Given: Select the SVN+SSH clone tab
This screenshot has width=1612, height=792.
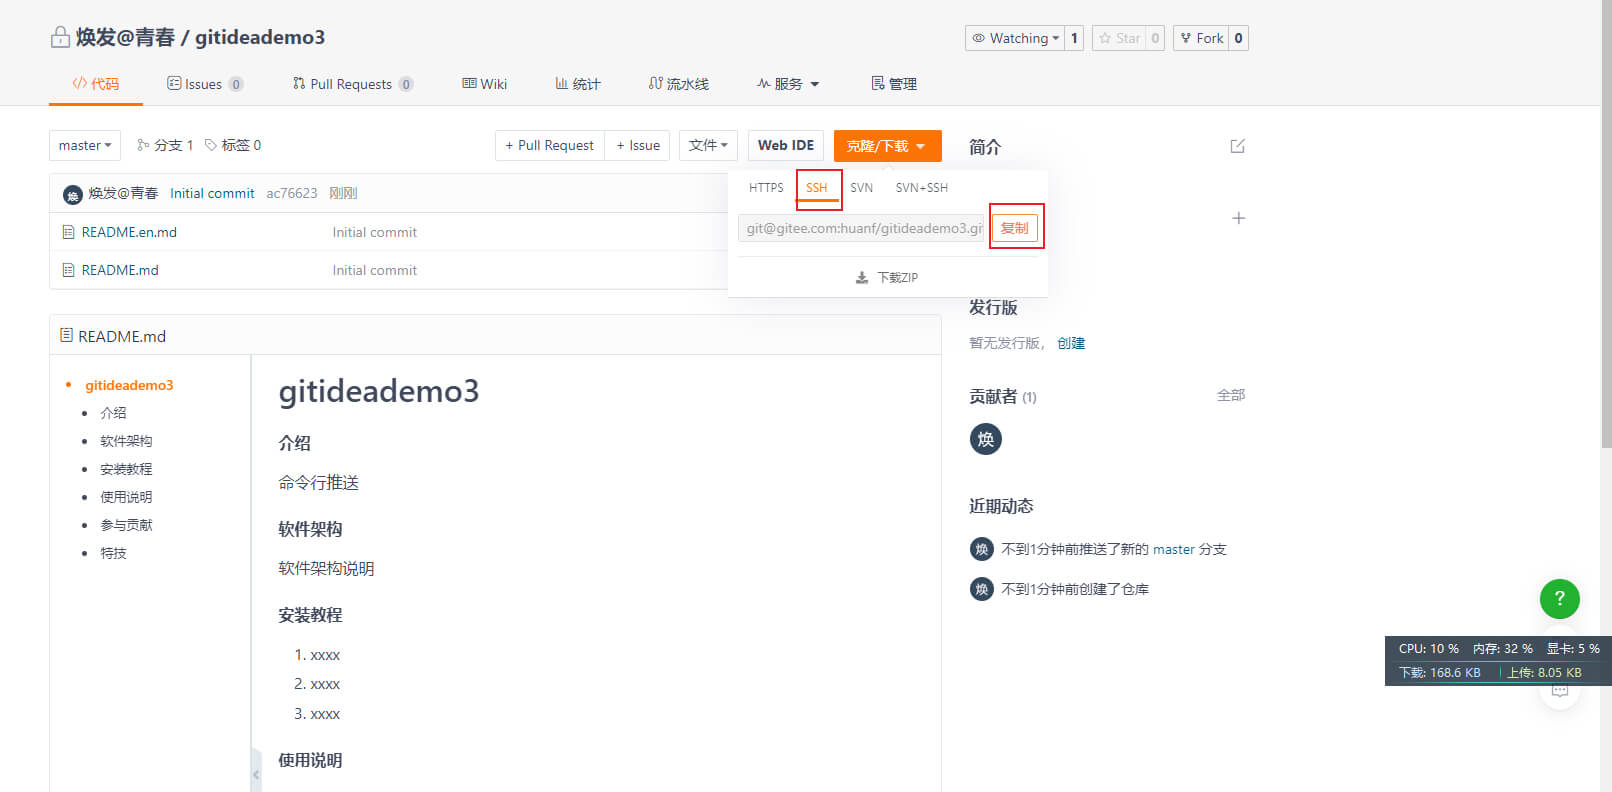Looking at the screenshot, I should 922,188.
